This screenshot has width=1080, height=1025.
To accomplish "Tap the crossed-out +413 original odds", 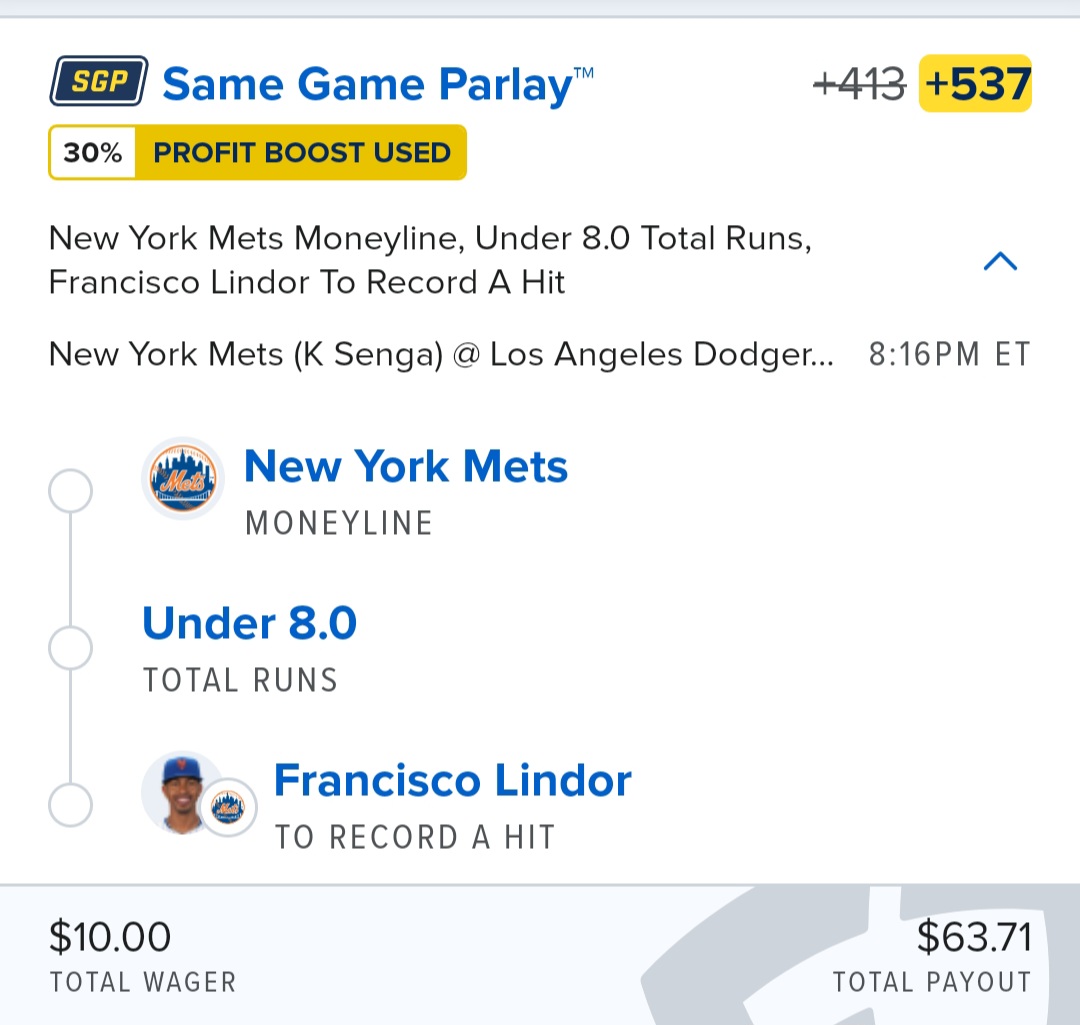I will pos(859,85).
